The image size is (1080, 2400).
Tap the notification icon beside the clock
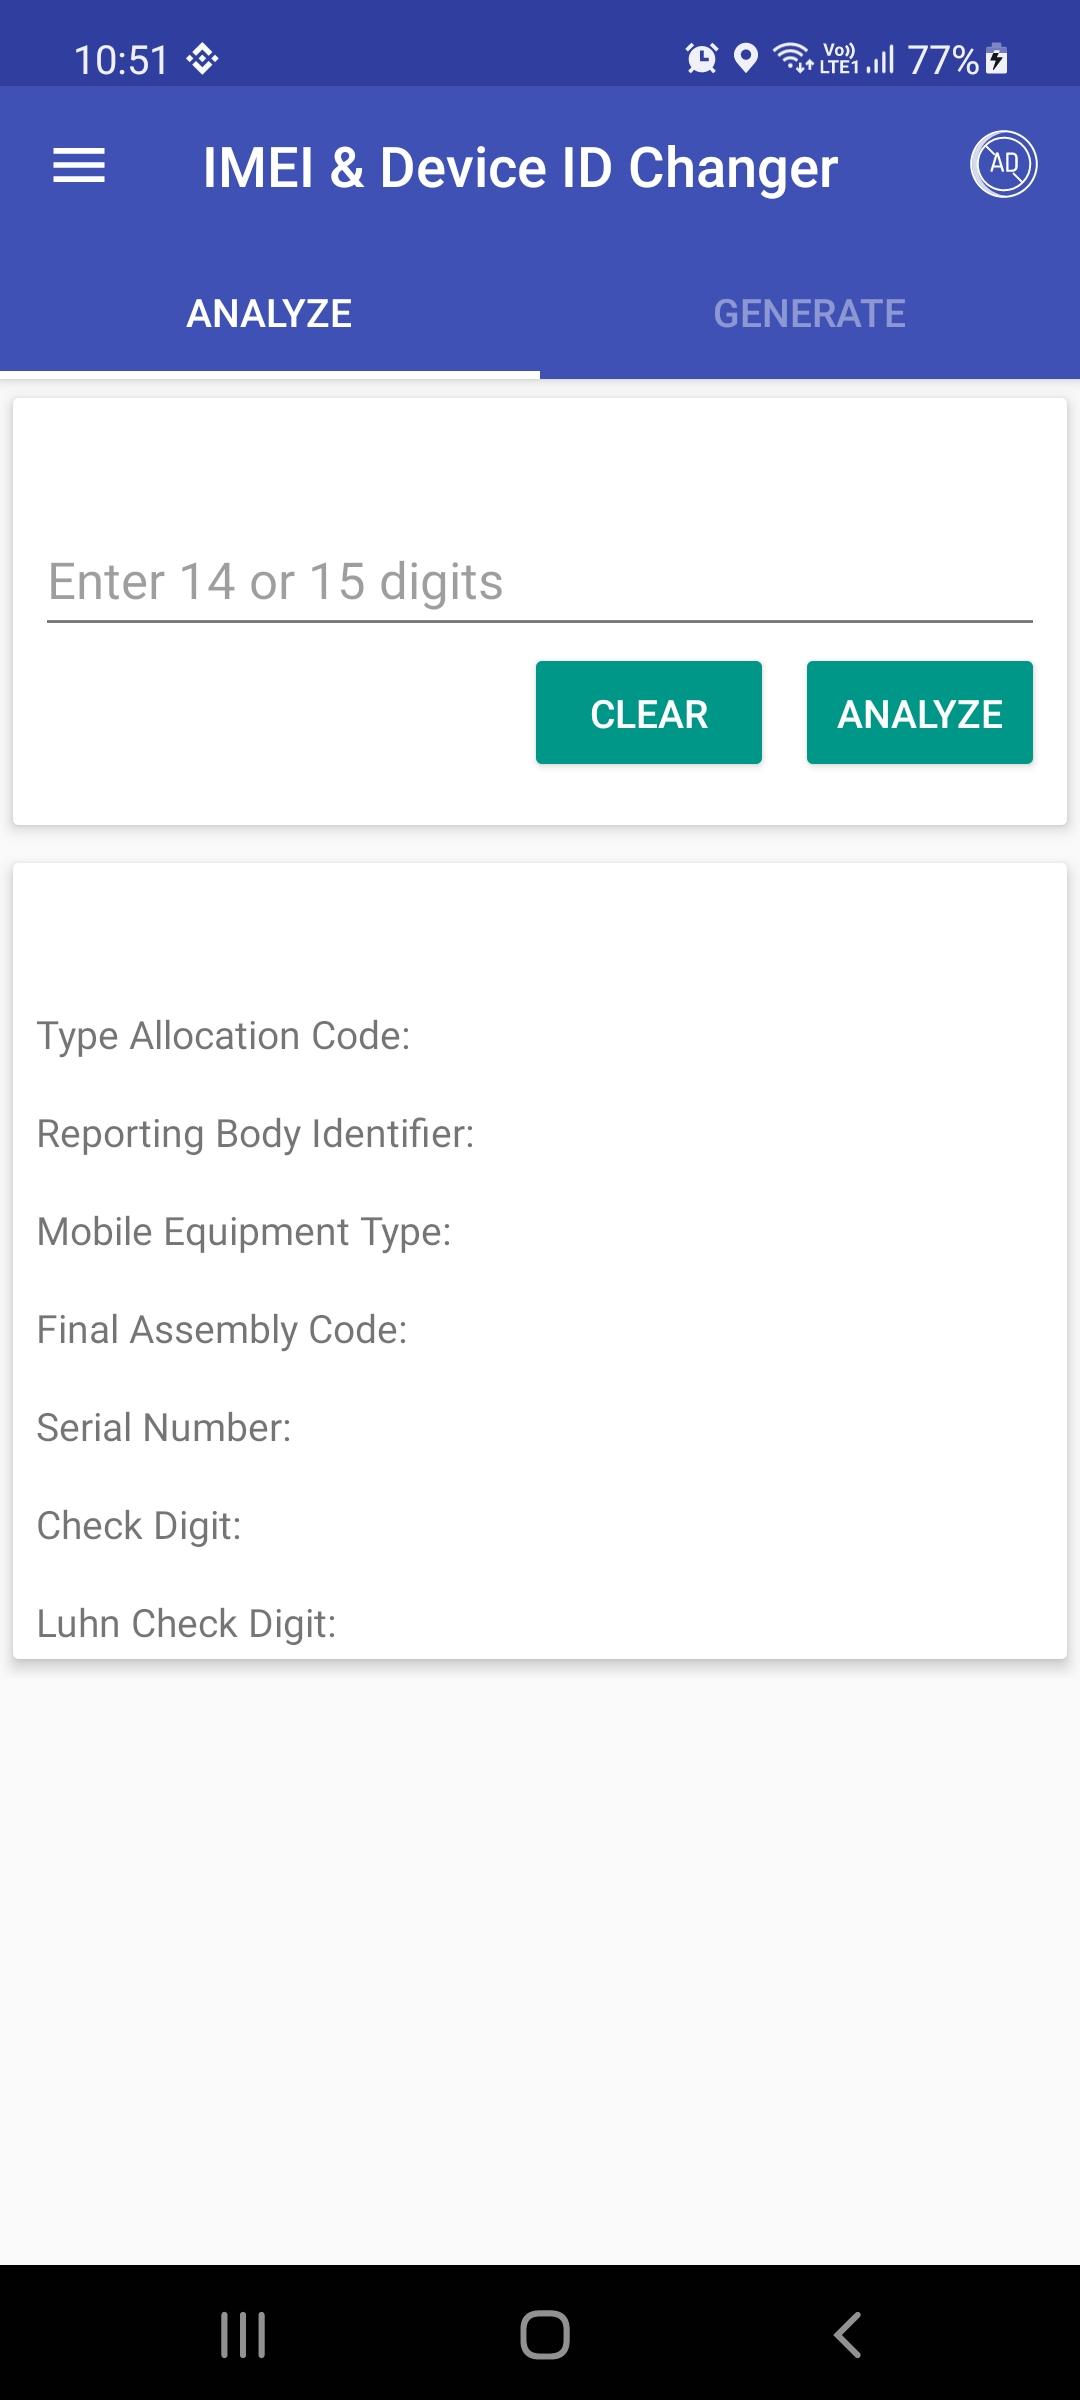(202, 59)
